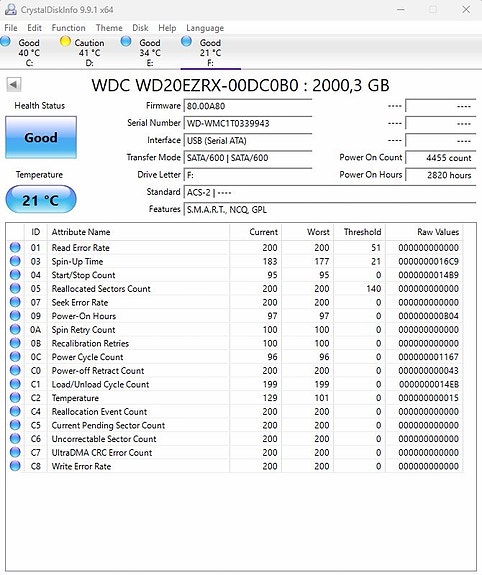Click raw value 000000001167 for Power Cycle Count
The width and height of the screenshot is (482, 575).
coord(428,357)
